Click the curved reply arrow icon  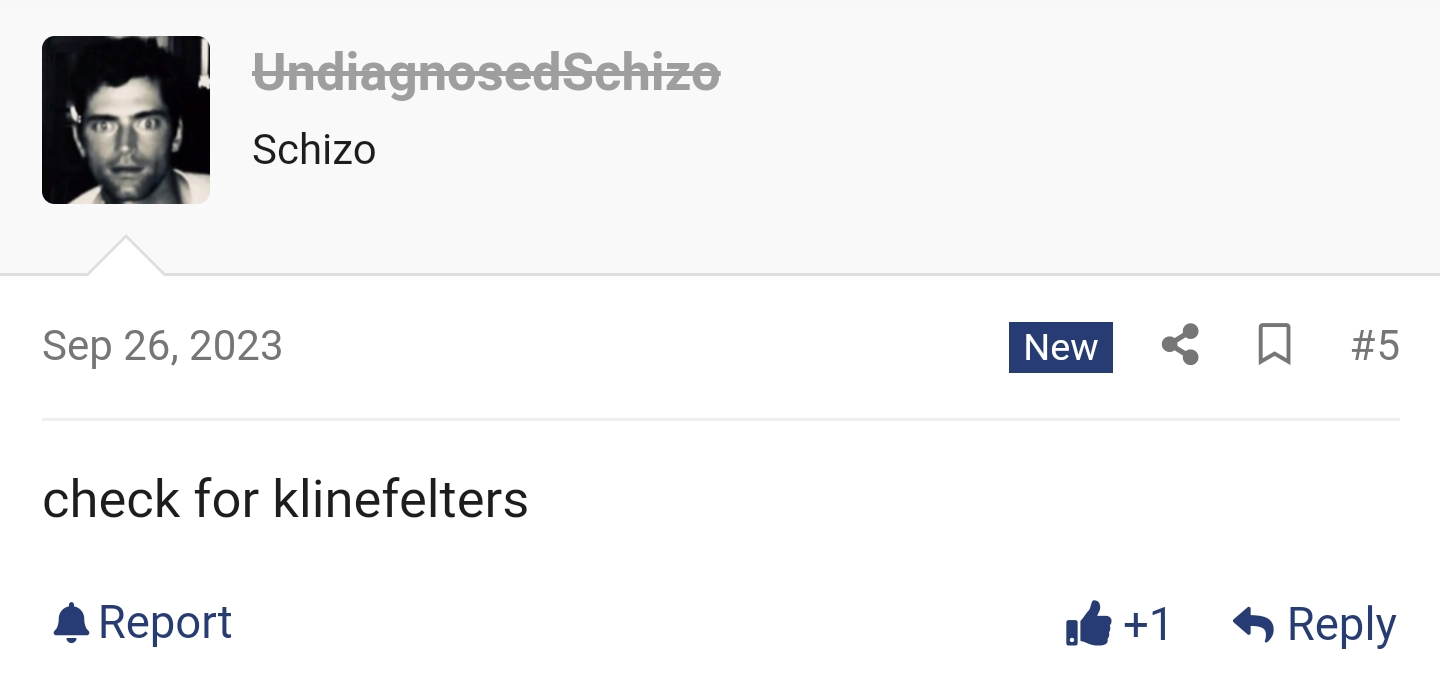point(1253,624)
